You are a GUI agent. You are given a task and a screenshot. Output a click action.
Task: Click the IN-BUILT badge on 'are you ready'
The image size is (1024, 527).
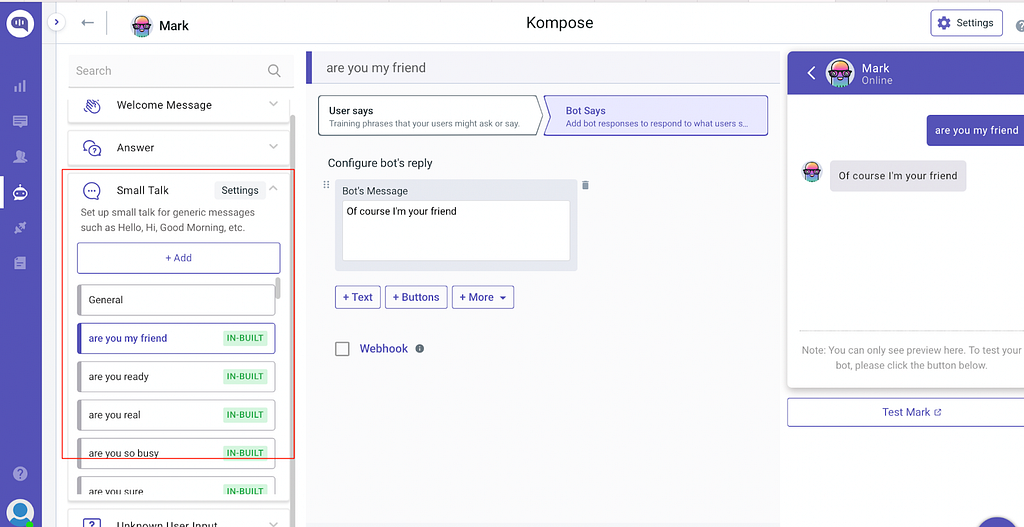tap(245, 376)
